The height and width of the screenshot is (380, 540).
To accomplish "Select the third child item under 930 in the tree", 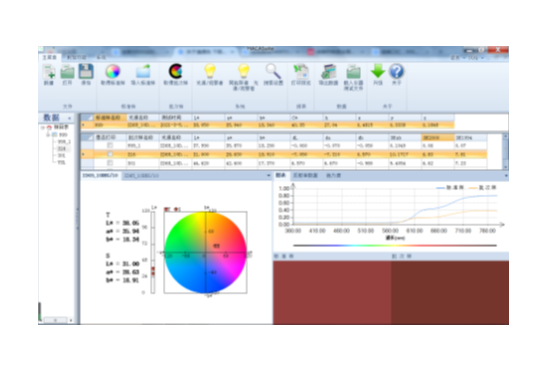I will click(62, 155).
